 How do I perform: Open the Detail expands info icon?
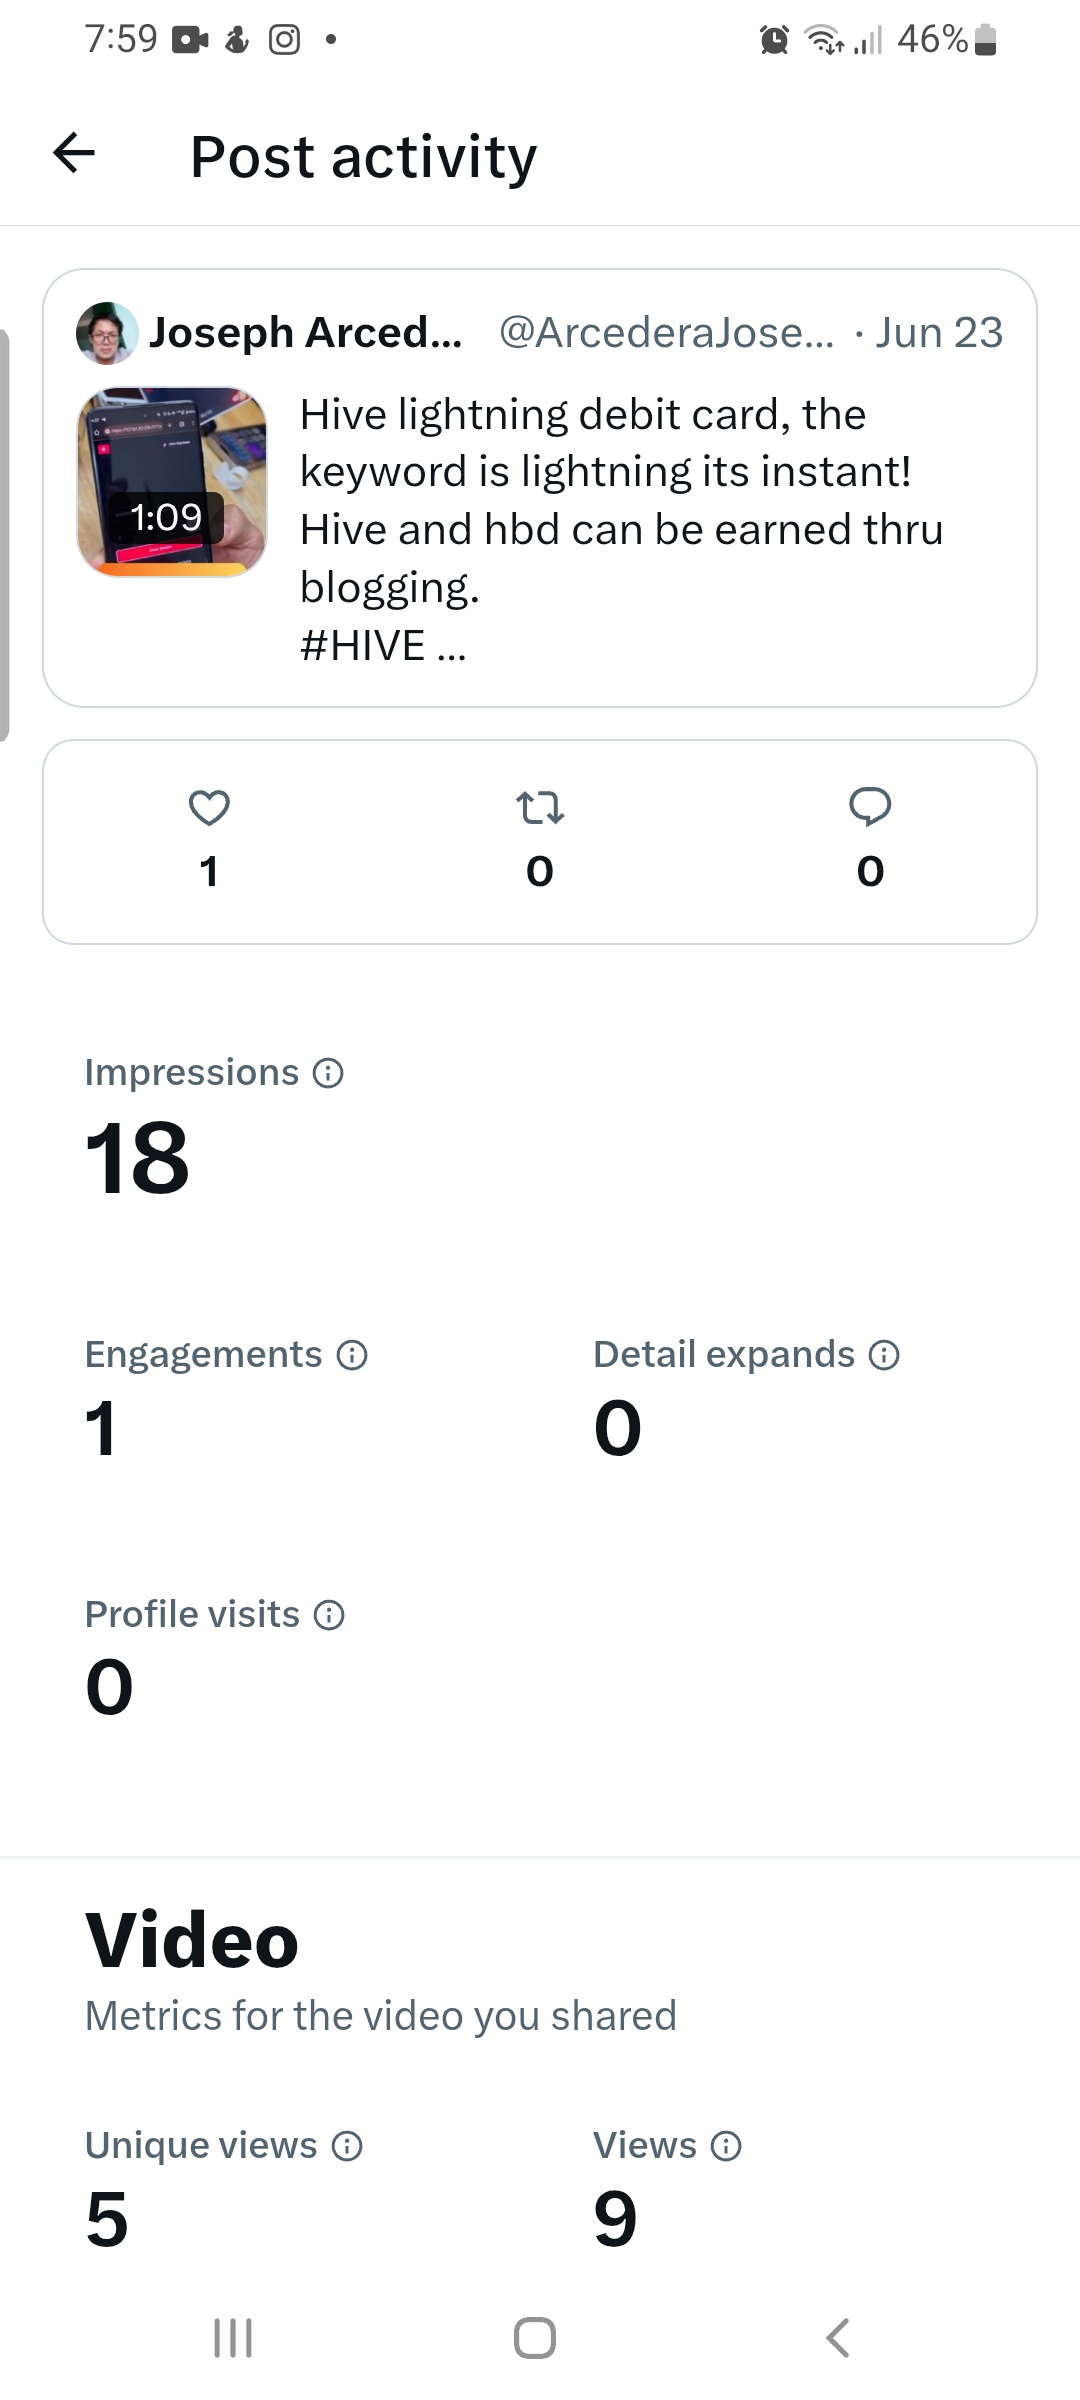884,1355
